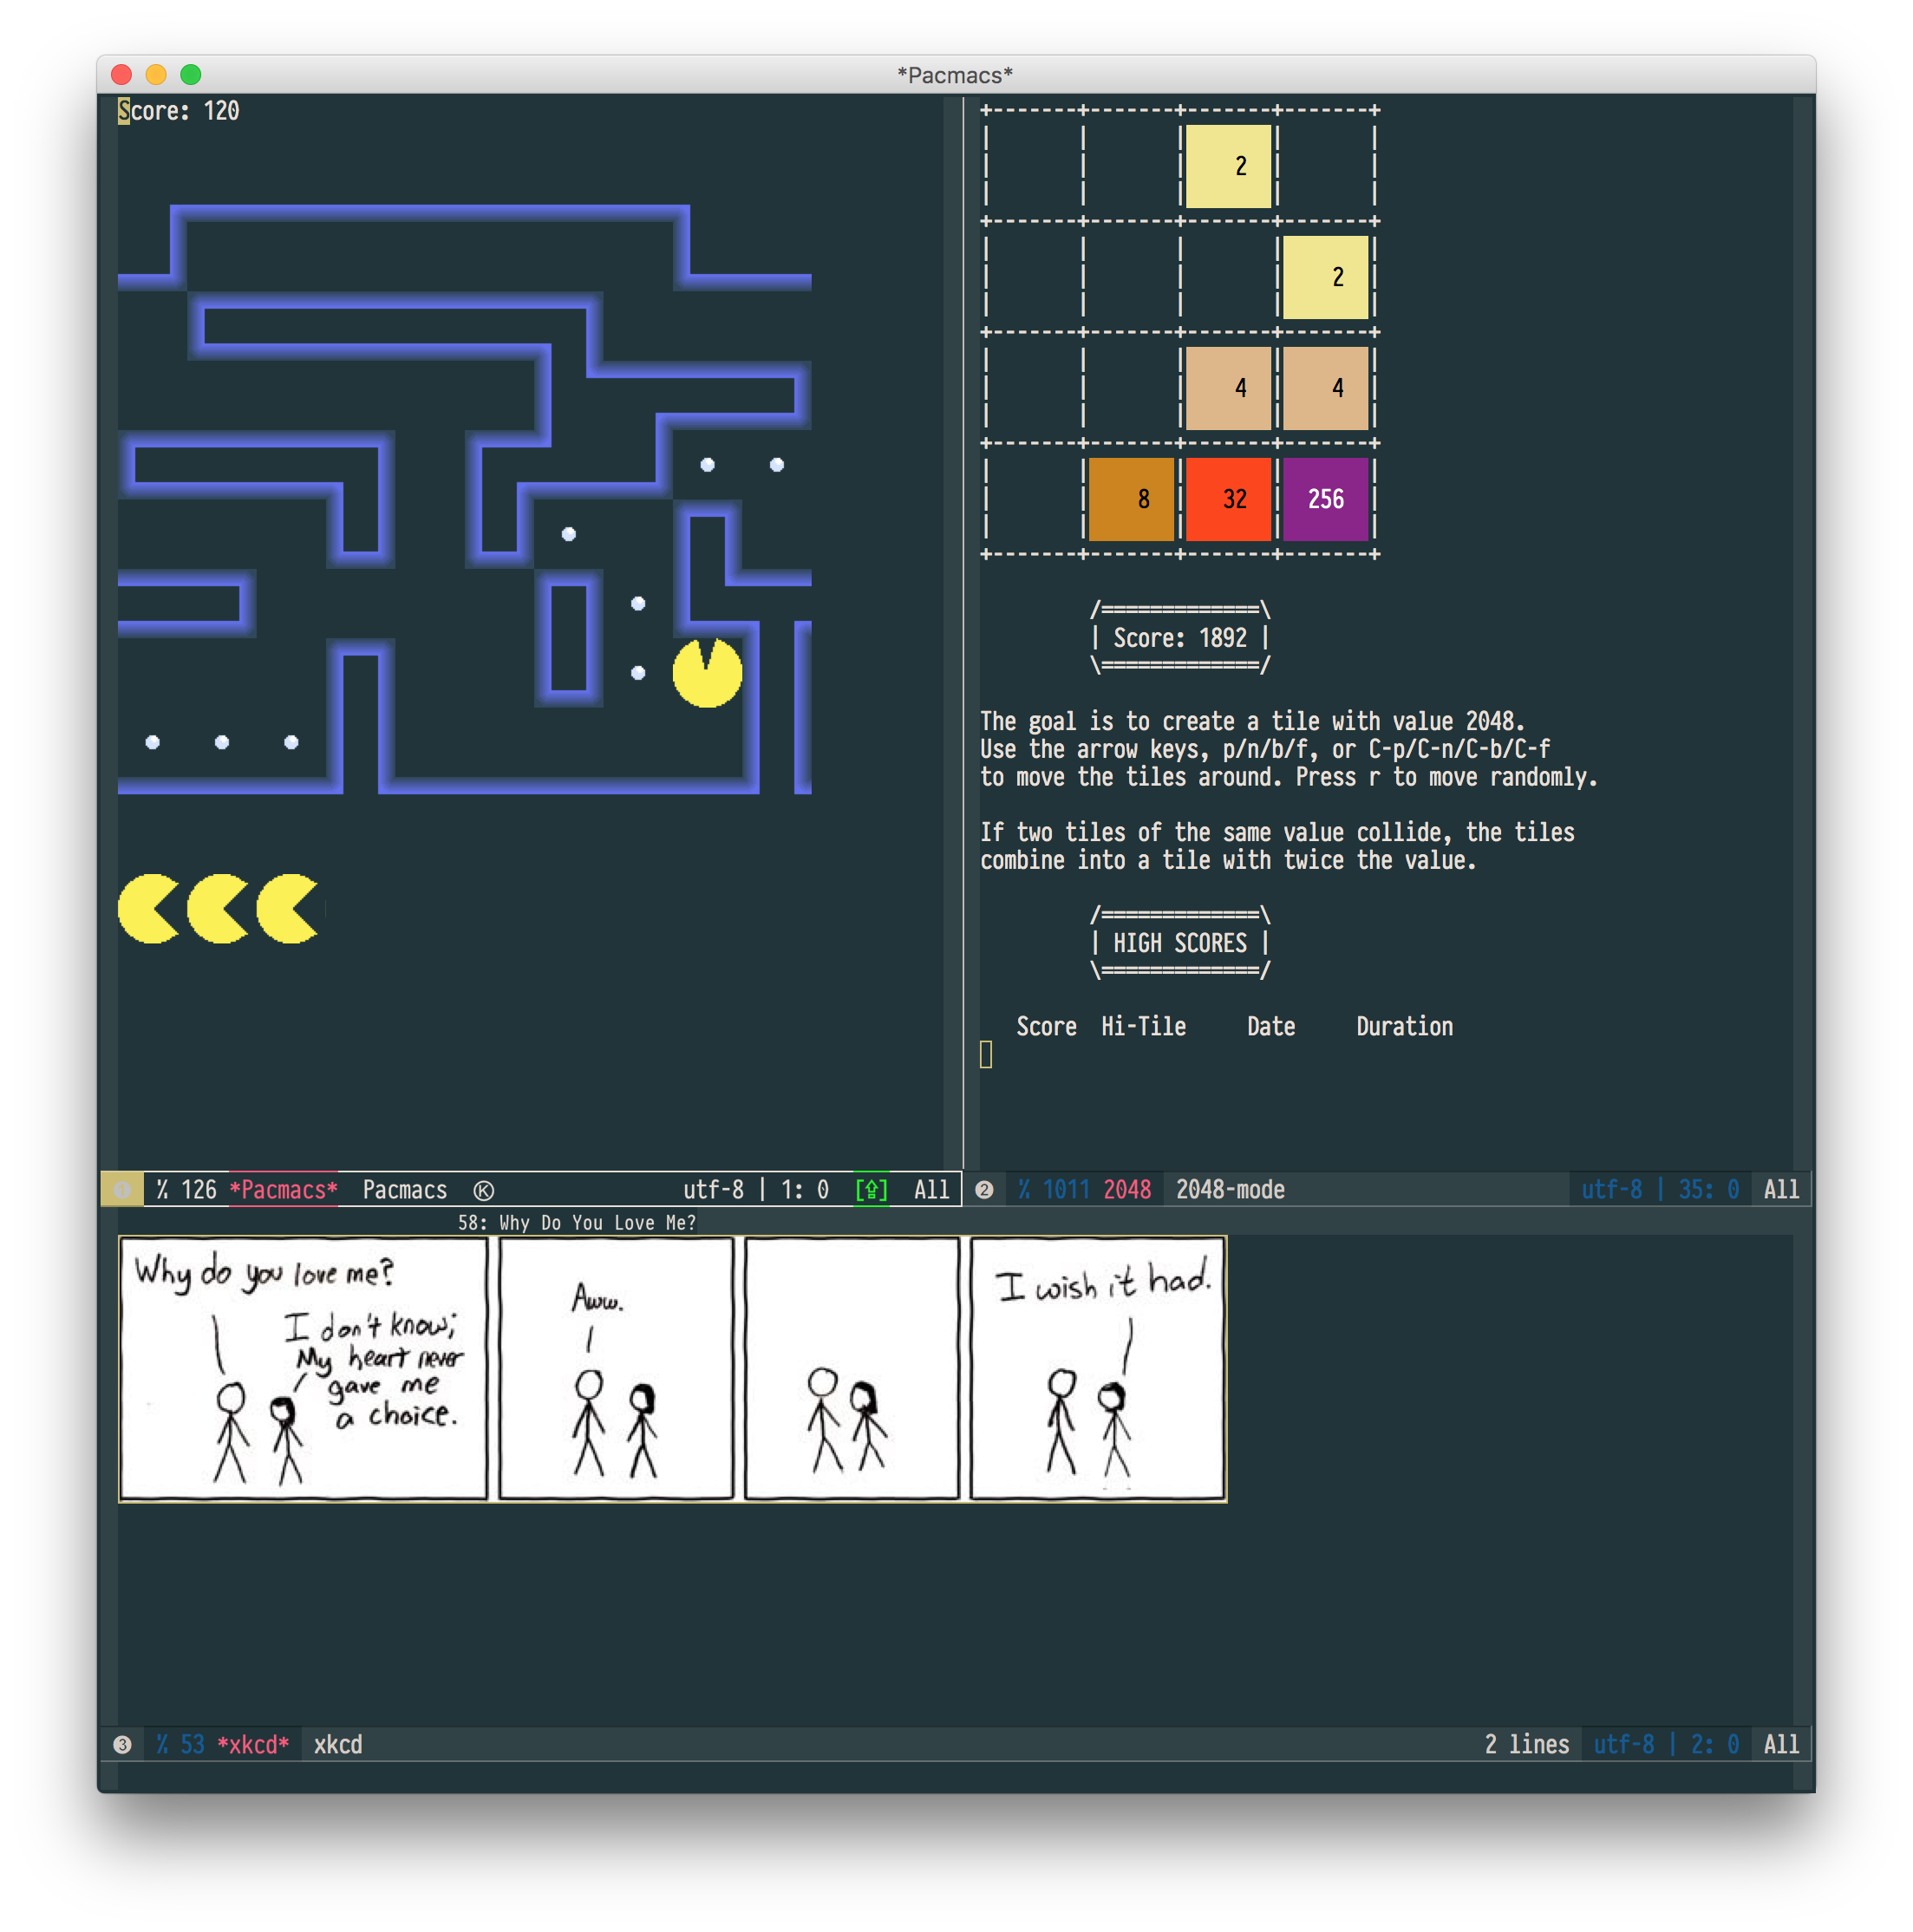Click window number 2 badge
1913x1932 pixels.
pos(984,1190)
